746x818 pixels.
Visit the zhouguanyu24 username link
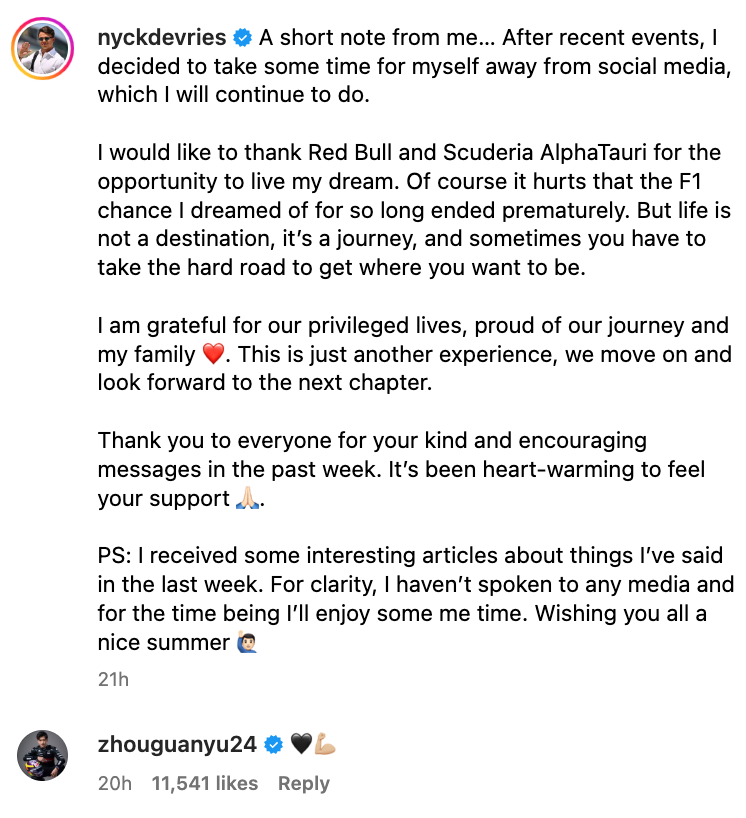point(177,744)
